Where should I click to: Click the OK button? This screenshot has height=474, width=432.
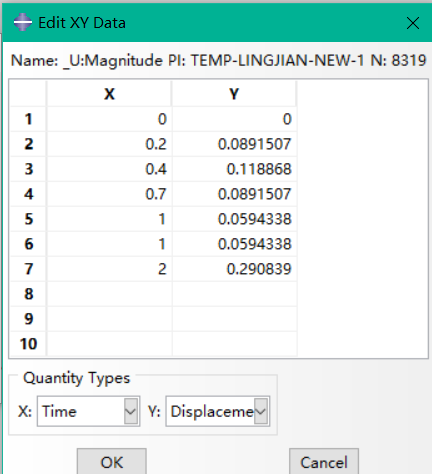[112, 462]
